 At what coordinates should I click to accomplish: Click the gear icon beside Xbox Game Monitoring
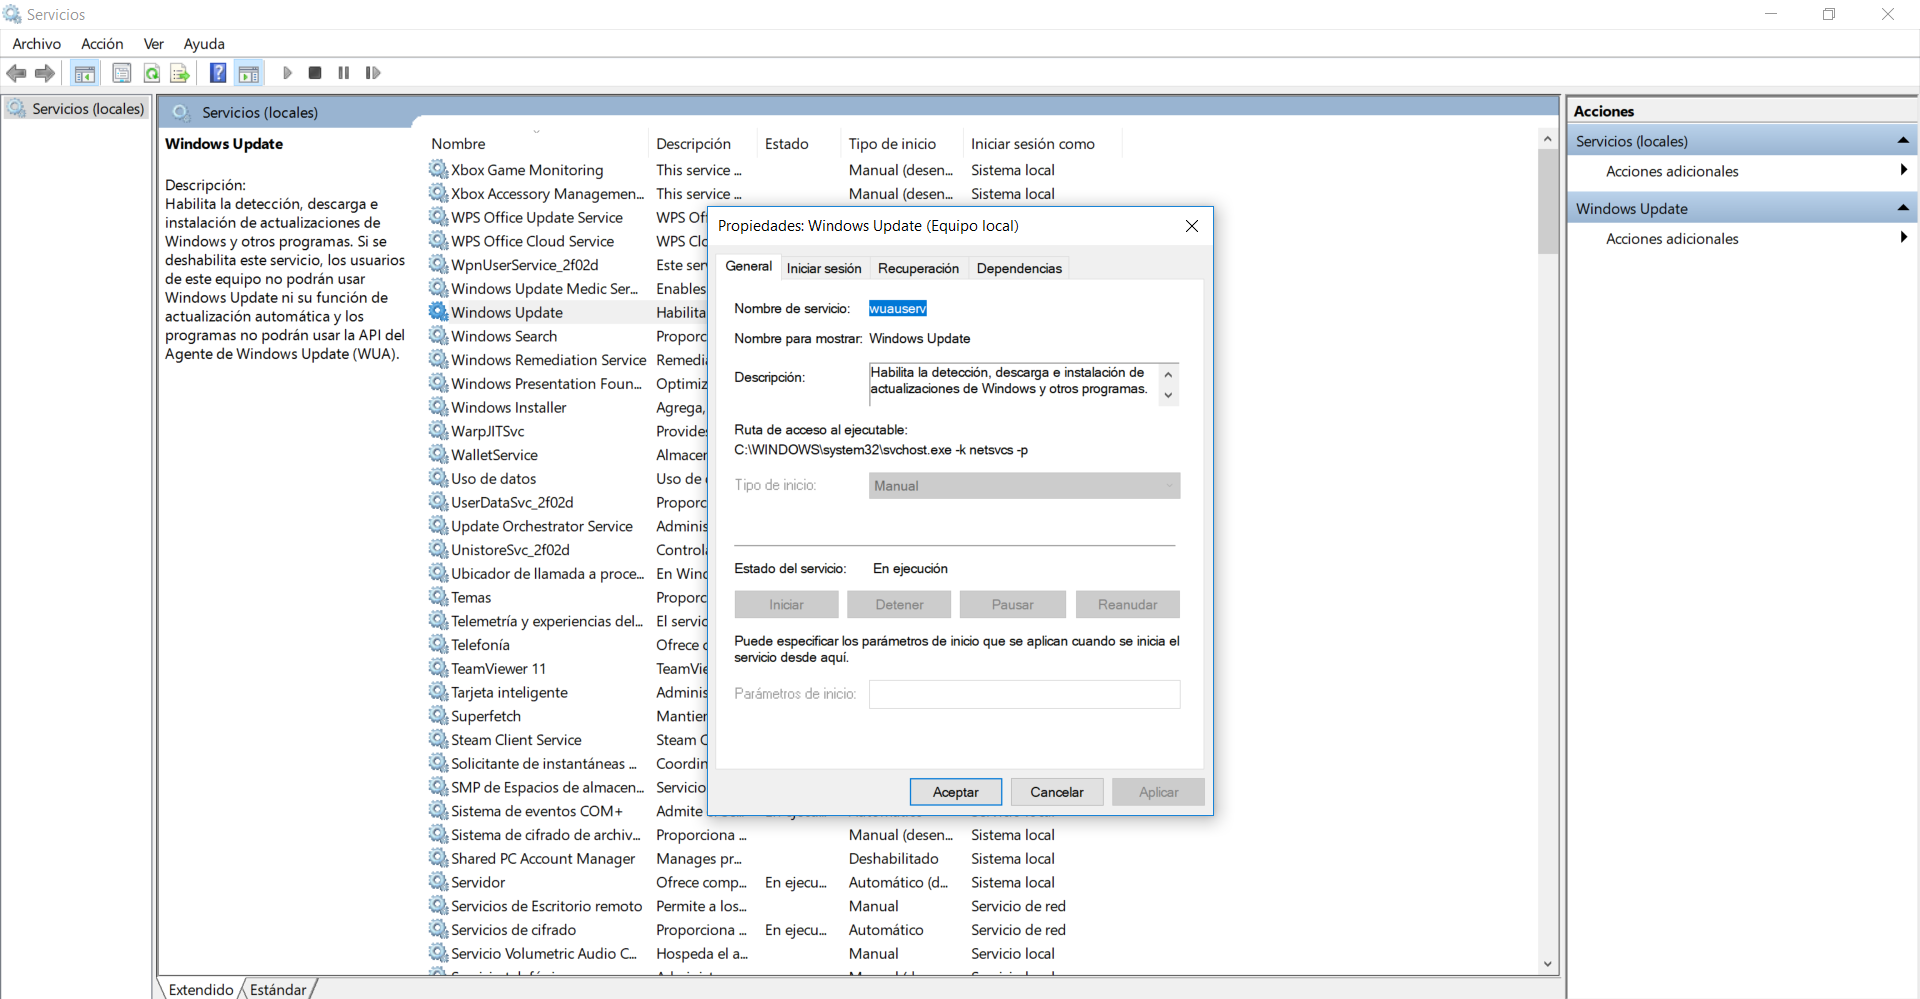[438, 169]
